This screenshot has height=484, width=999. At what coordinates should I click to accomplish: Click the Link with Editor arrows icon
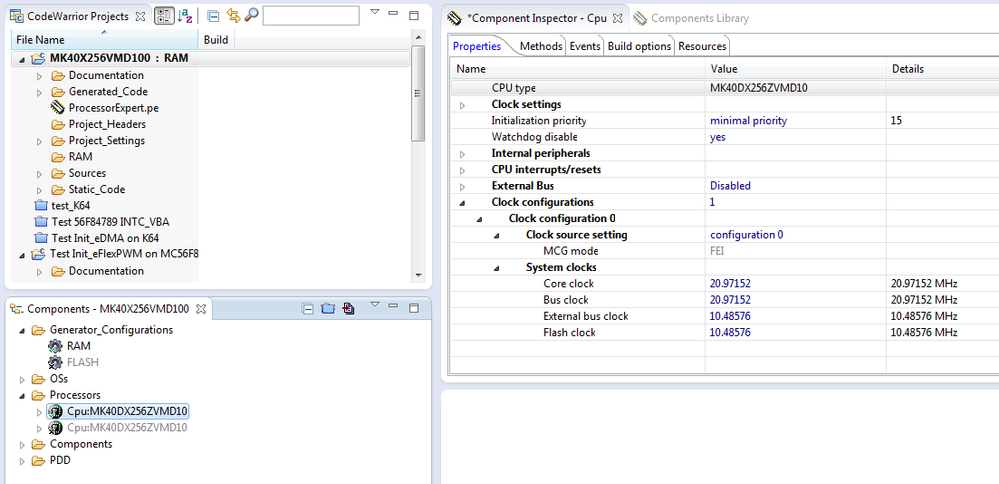[233, 16]
